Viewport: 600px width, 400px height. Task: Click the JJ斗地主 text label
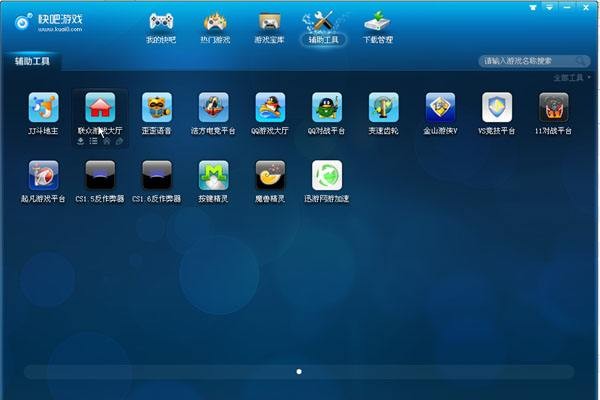(x=43, y=131)
